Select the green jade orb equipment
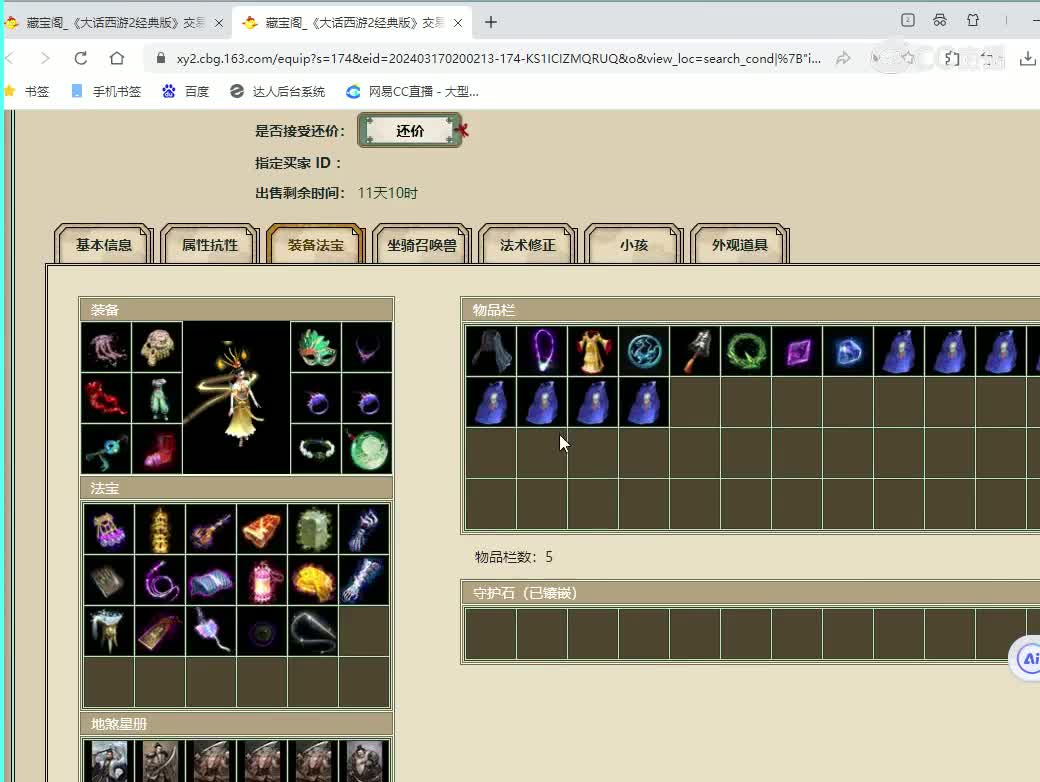1040x782 pixels. (367, 449)
